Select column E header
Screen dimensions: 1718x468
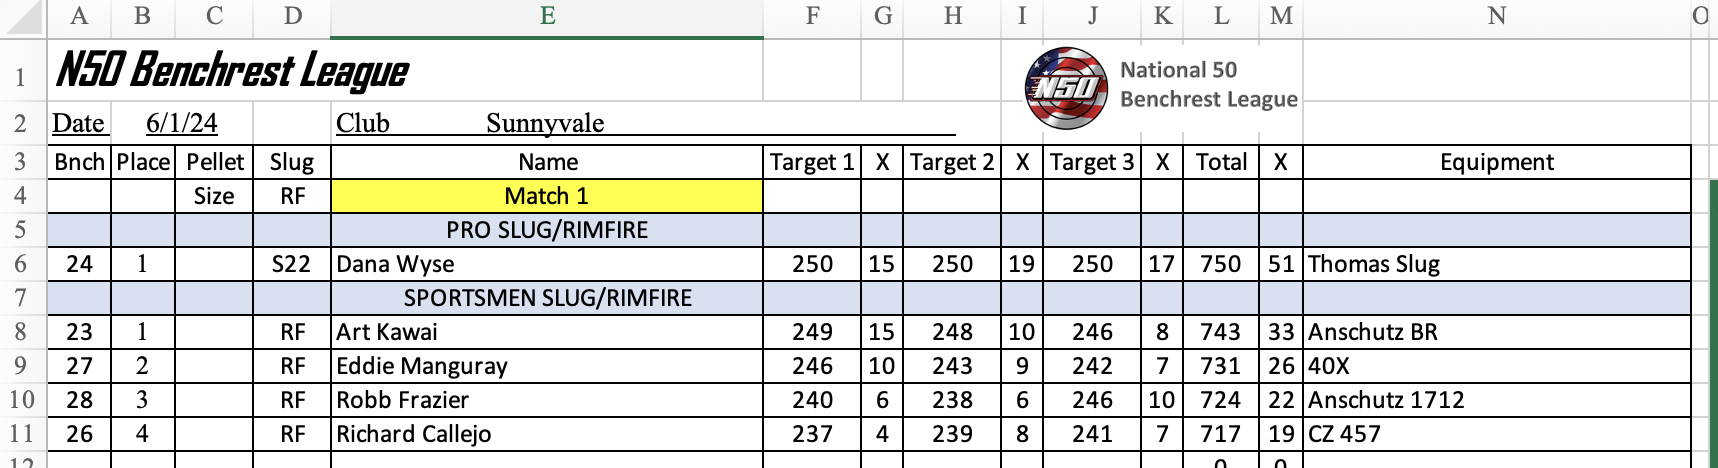point(547,16)
